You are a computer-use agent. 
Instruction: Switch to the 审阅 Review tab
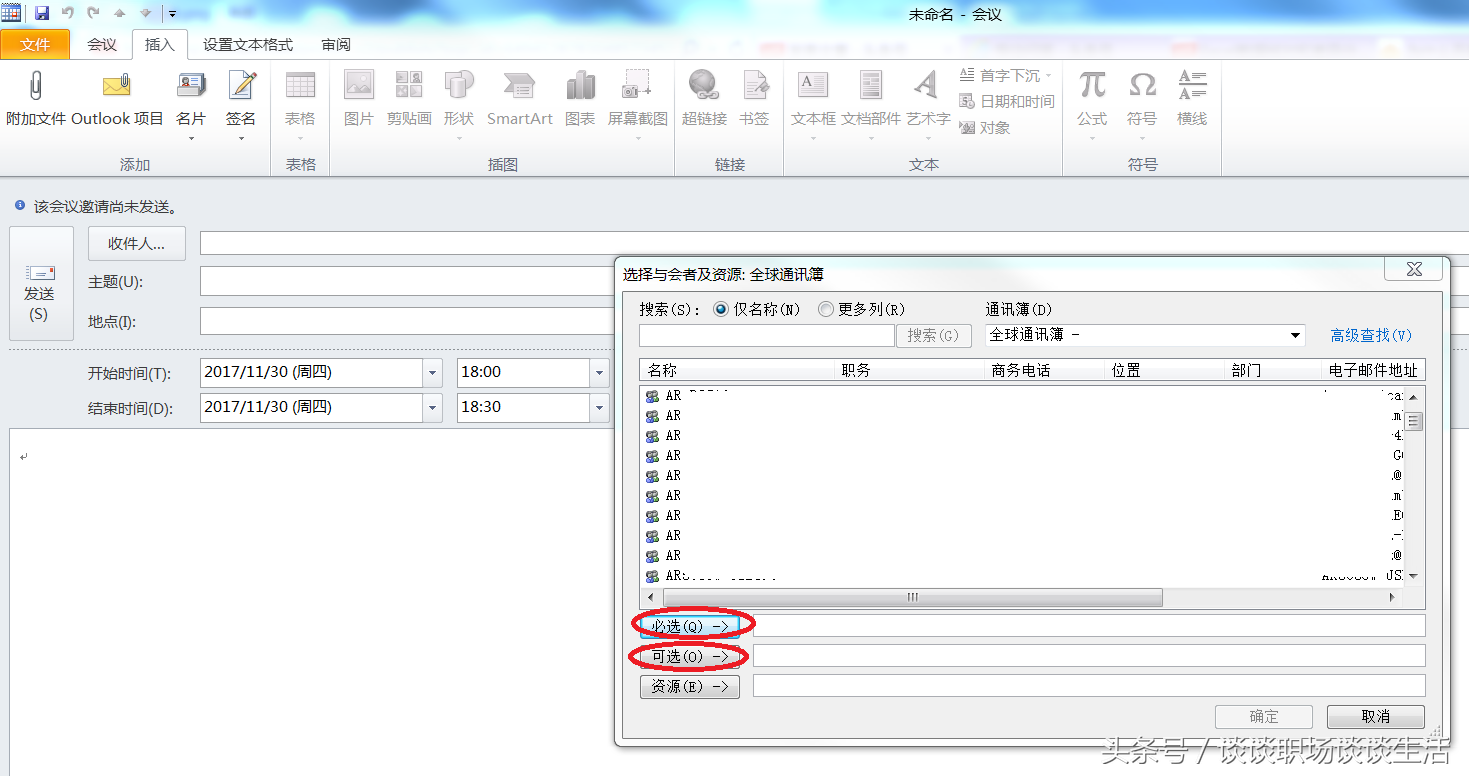pyautogui.click(x=336, y=44)
